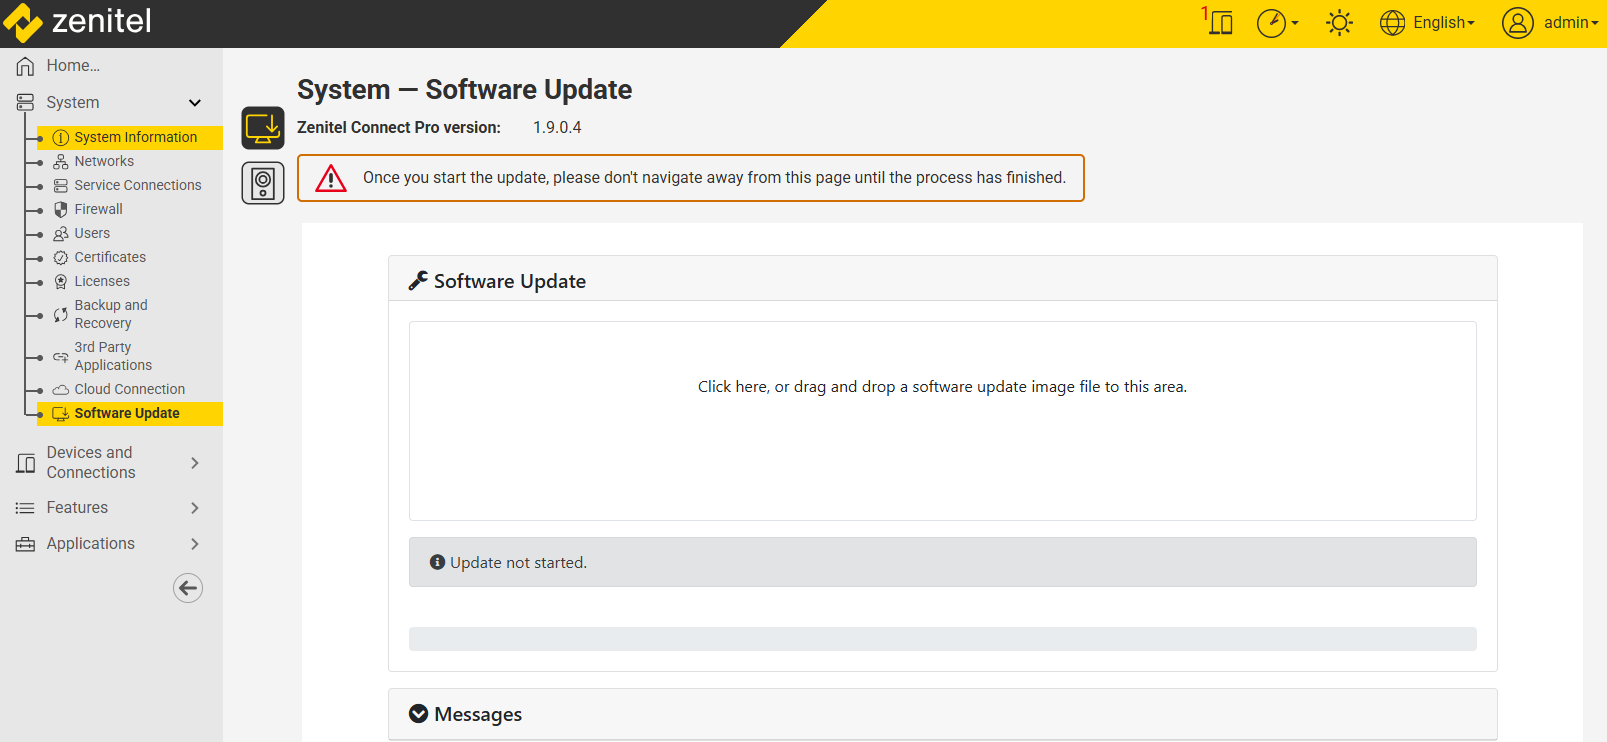Viewport: 1607px width, 742px height.
Task: Open the admin user menu
Action: click(1550, 23)
